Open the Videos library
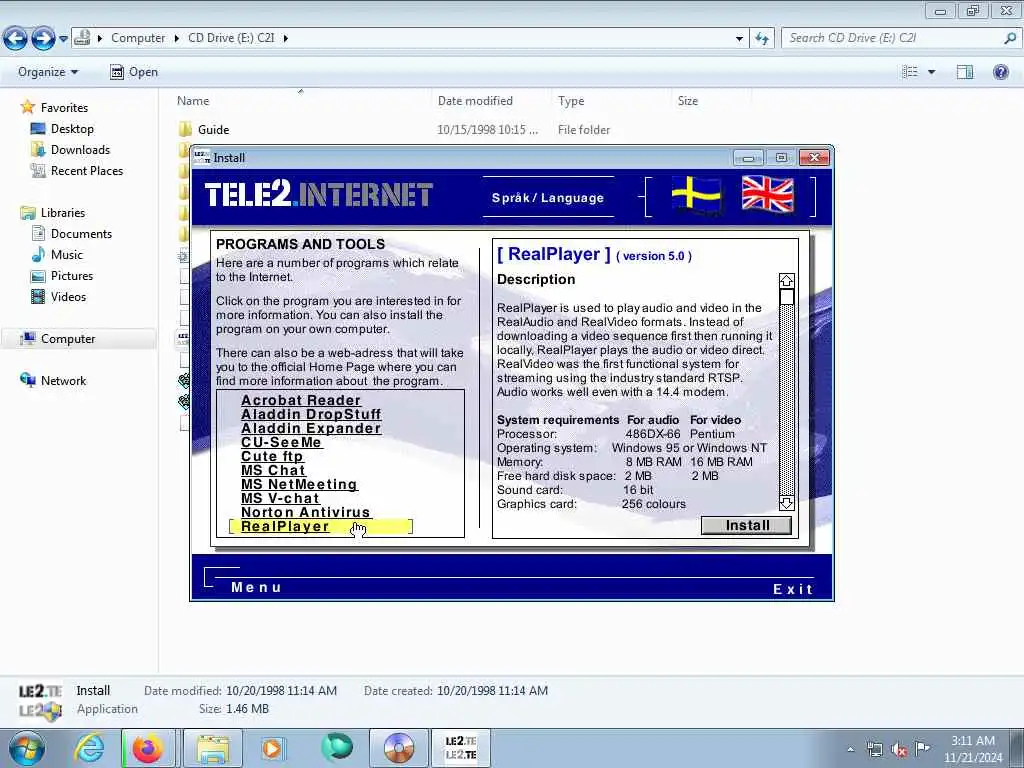The height and width of the screenshot is (768, 1024). [x=68, y=296]
